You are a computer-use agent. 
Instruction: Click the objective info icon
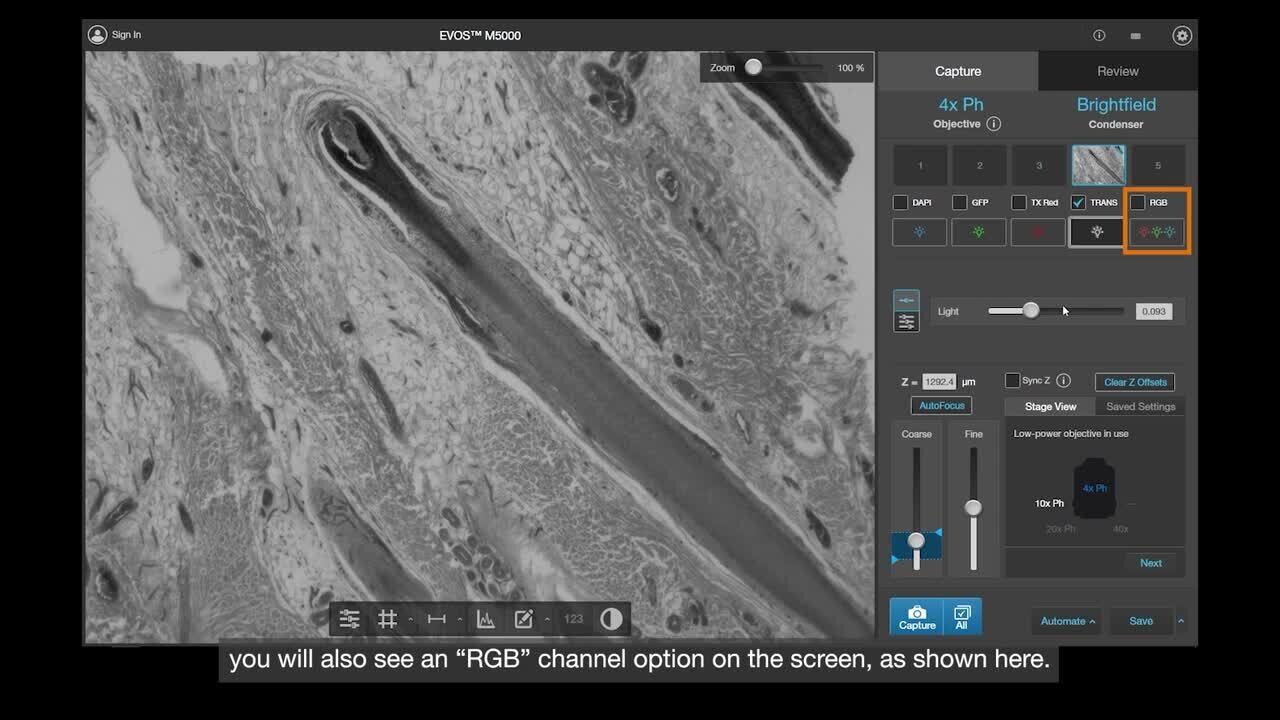(994, 124)
